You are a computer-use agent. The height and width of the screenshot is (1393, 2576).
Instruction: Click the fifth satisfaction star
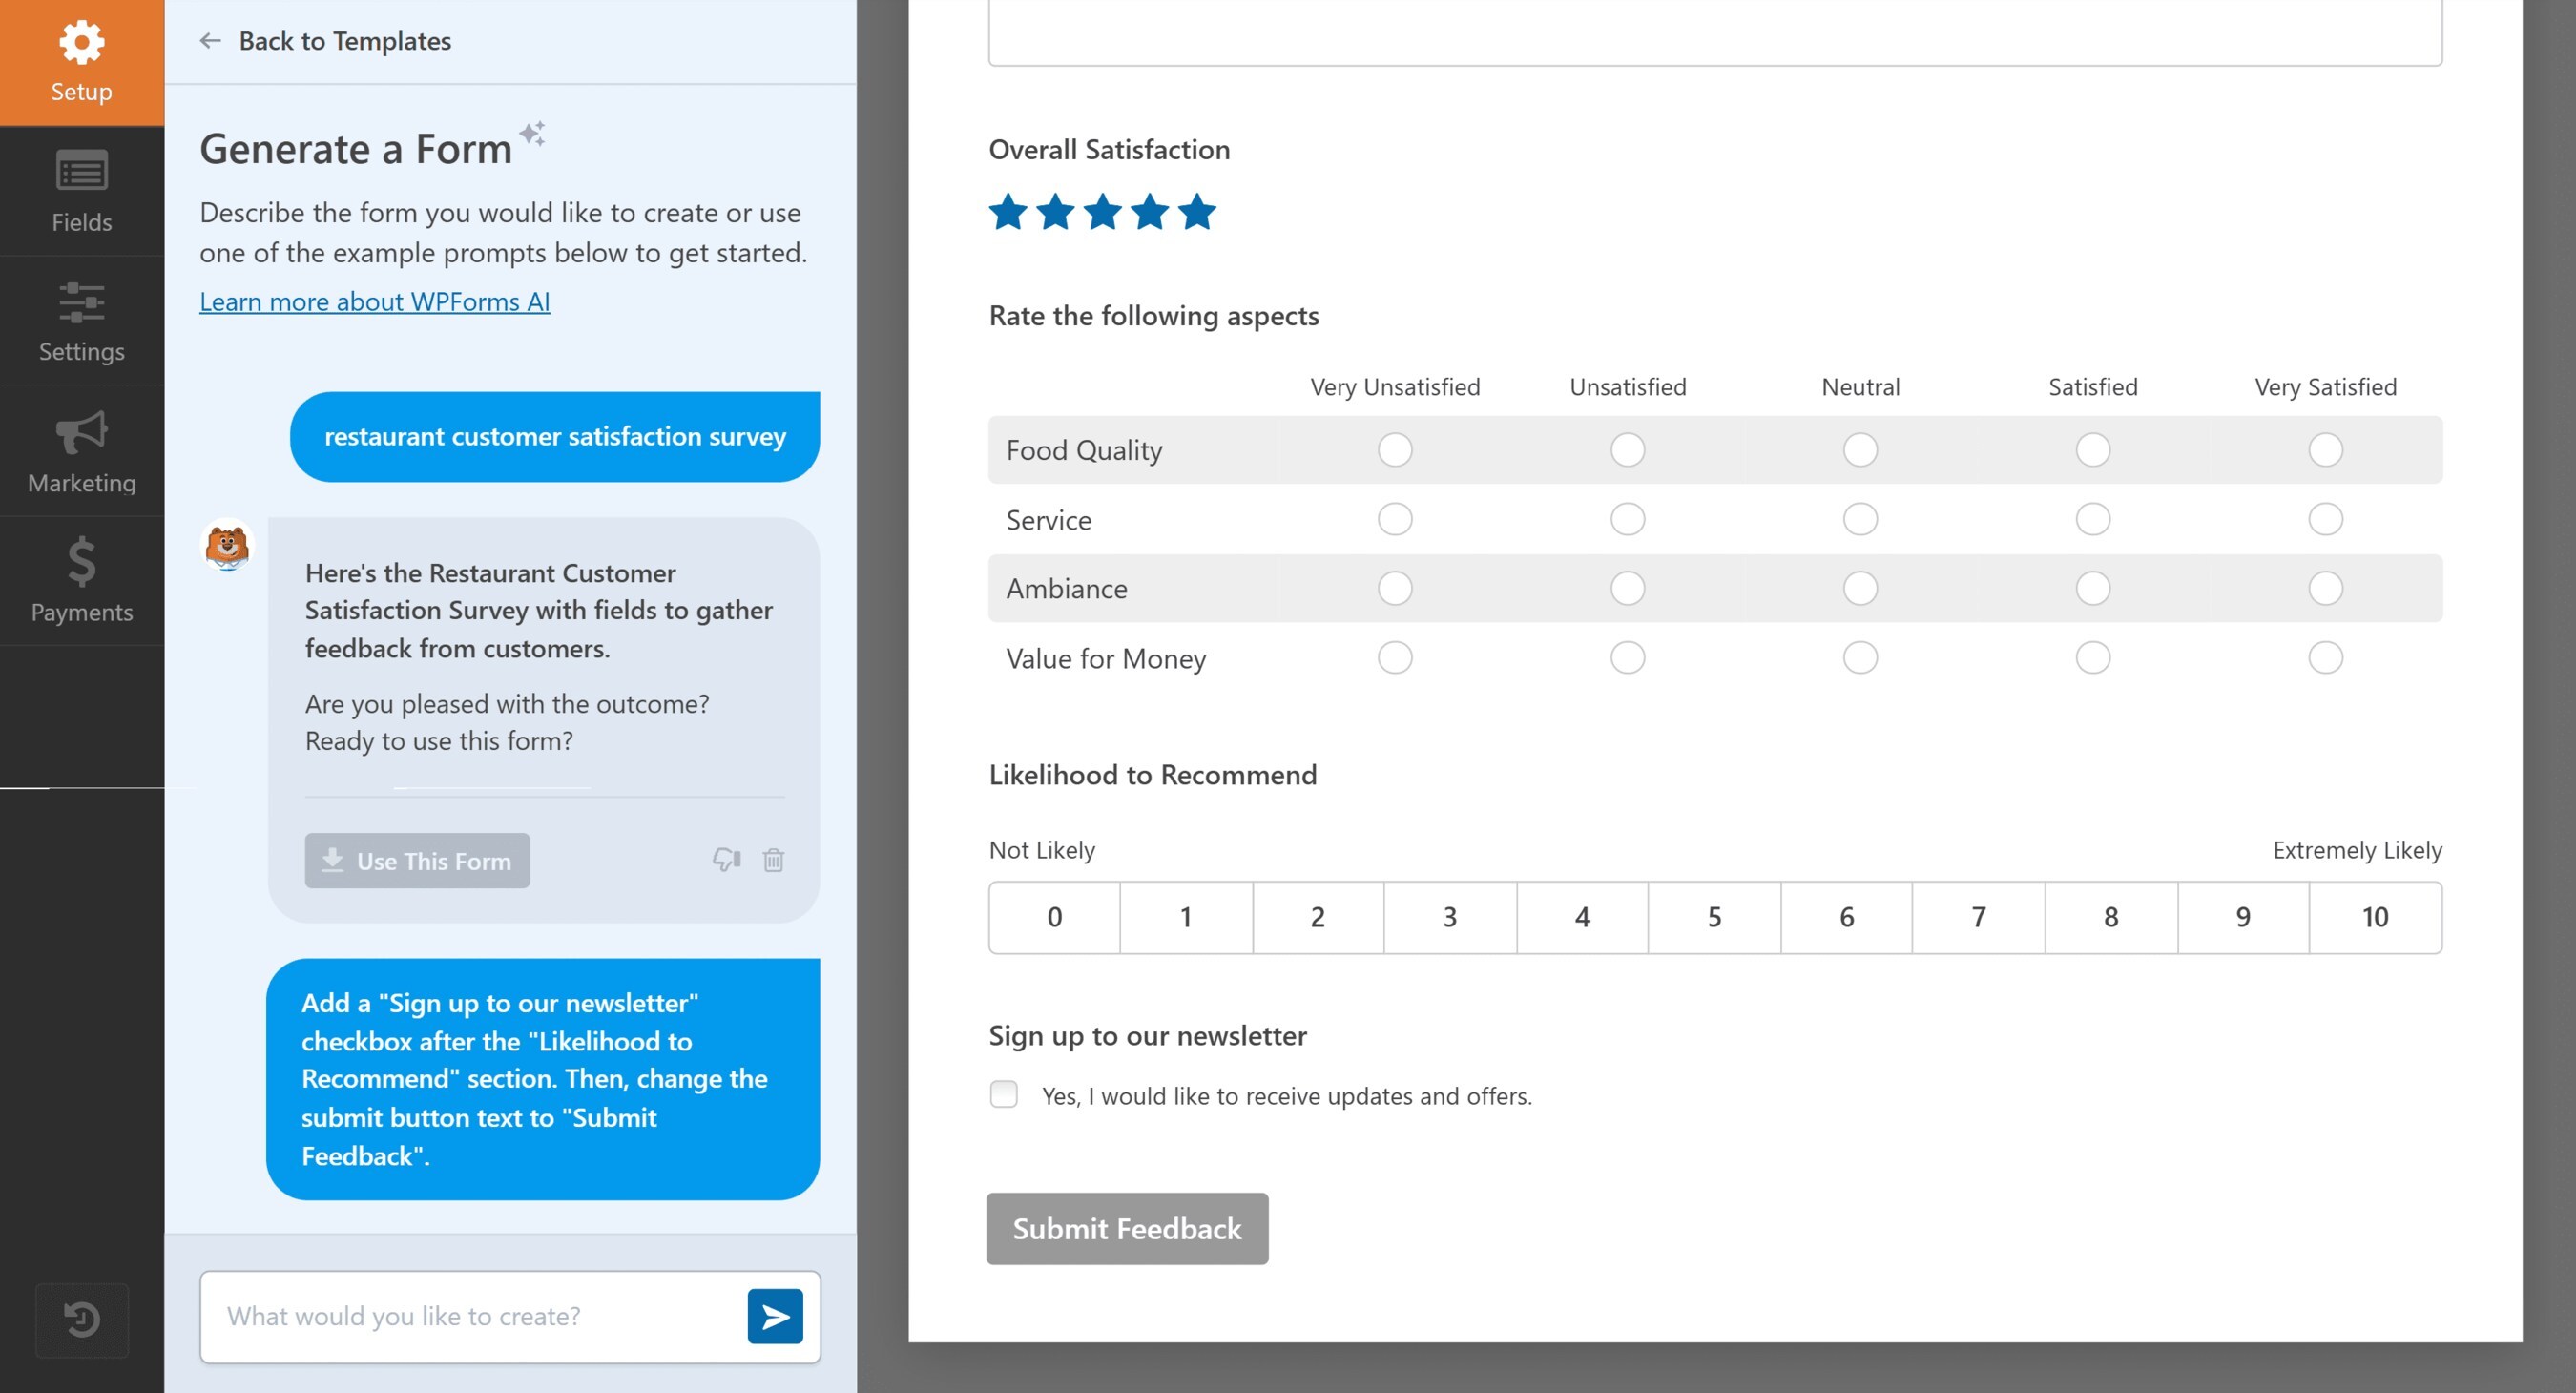(x=1196, y=212)
